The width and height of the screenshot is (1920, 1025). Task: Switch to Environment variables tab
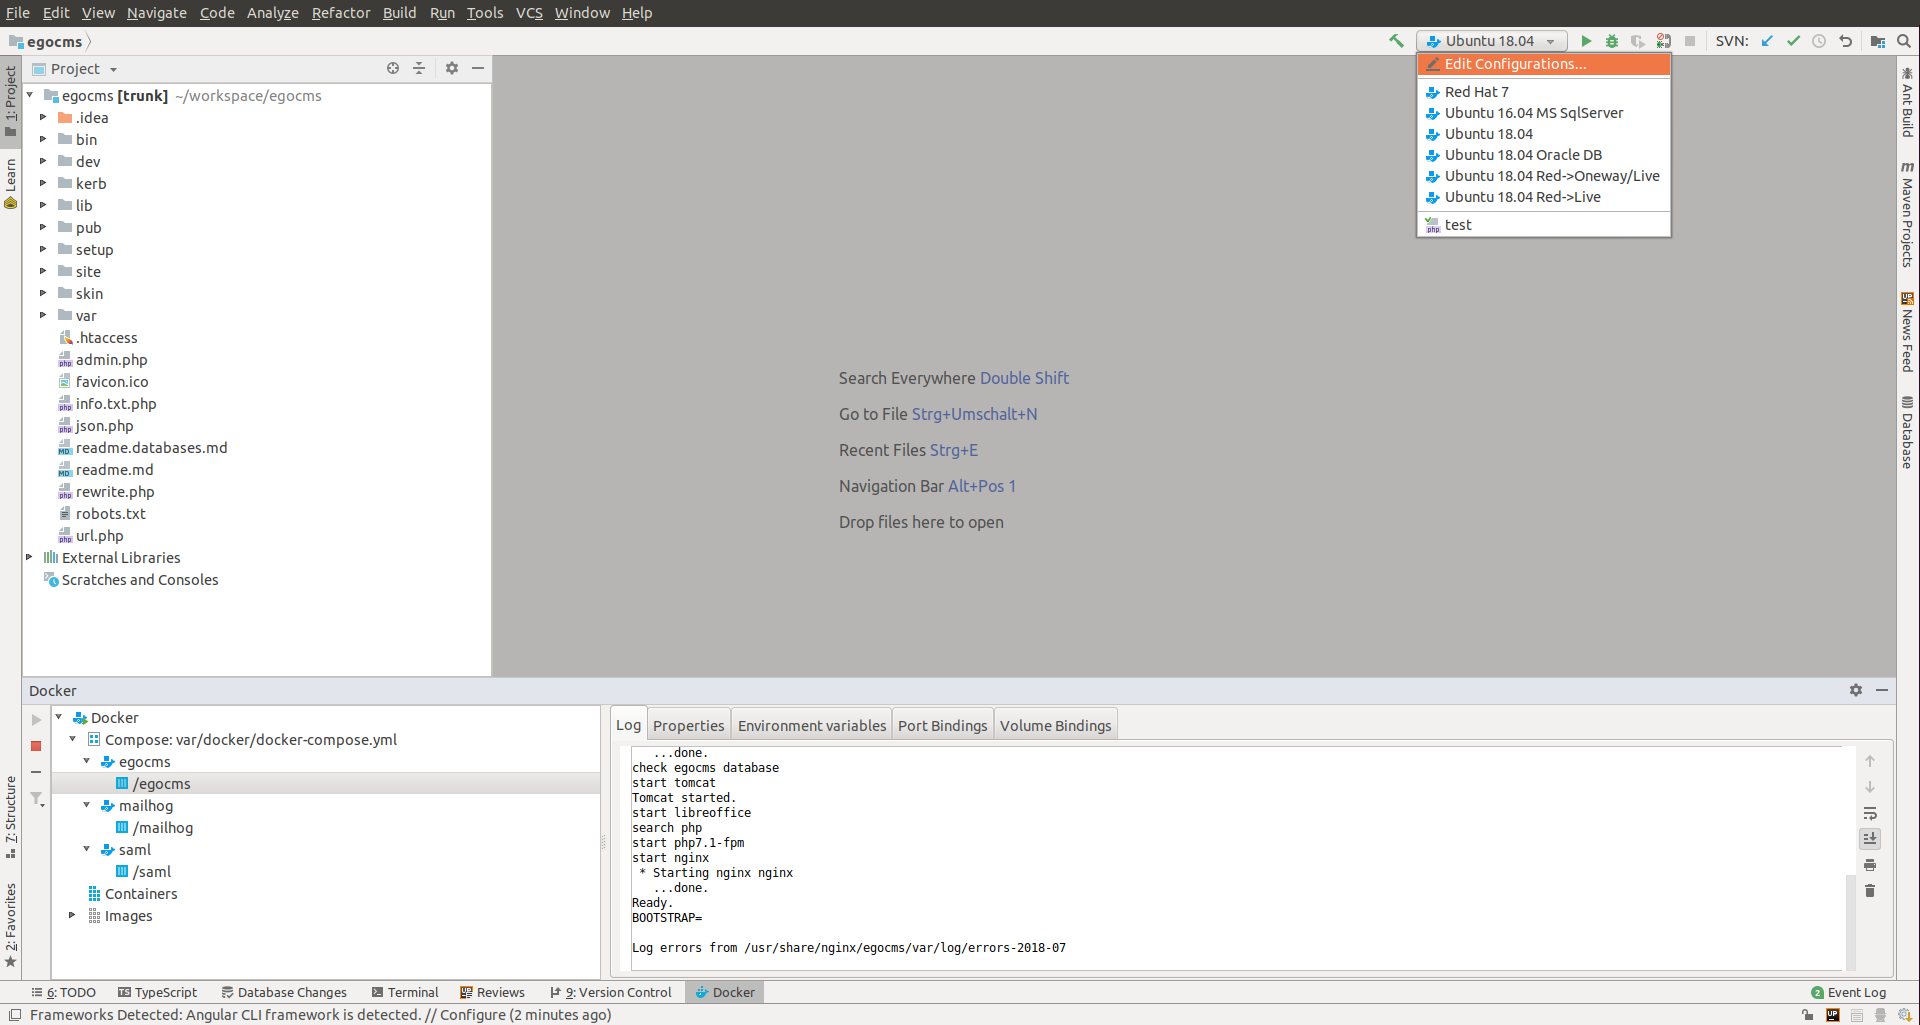click(811, 725)
